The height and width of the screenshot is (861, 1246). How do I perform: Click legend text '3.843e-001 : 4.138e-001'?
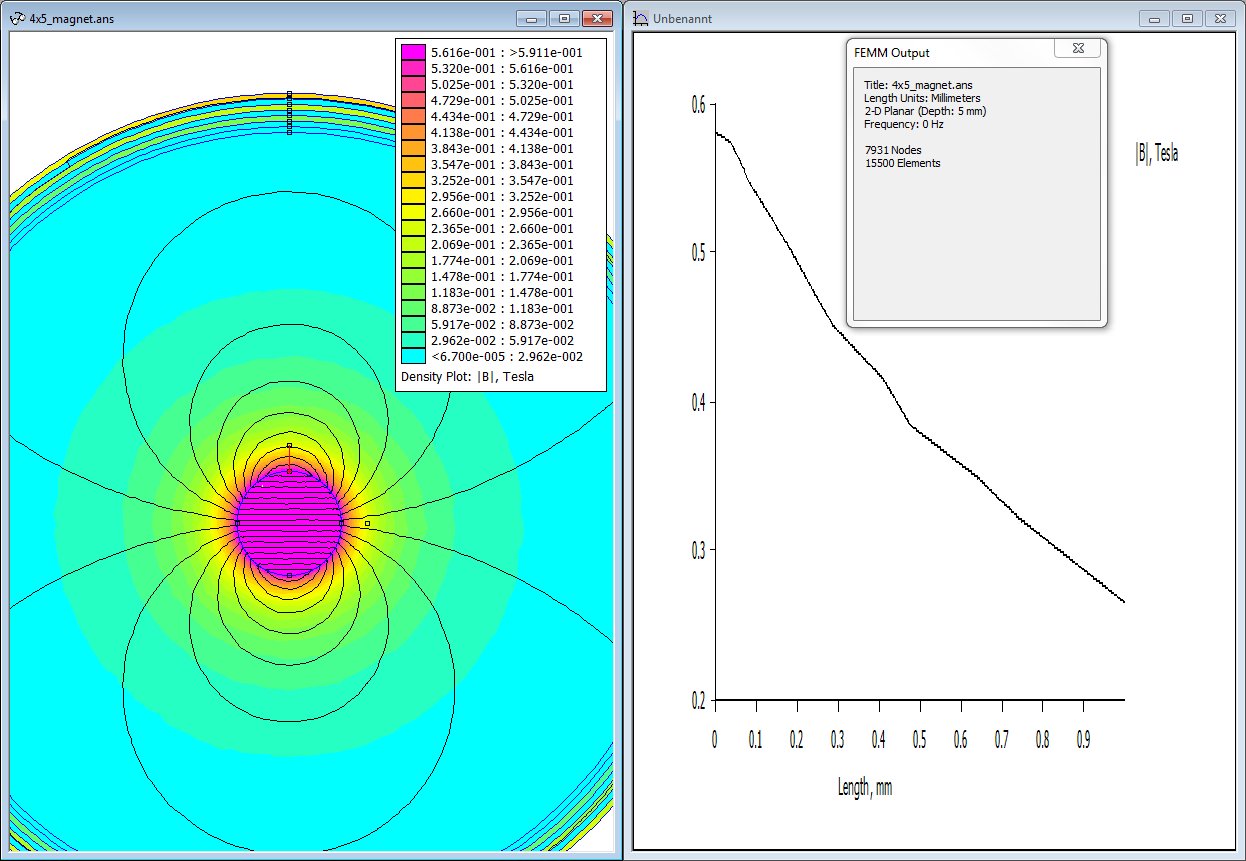pos(502,148)
